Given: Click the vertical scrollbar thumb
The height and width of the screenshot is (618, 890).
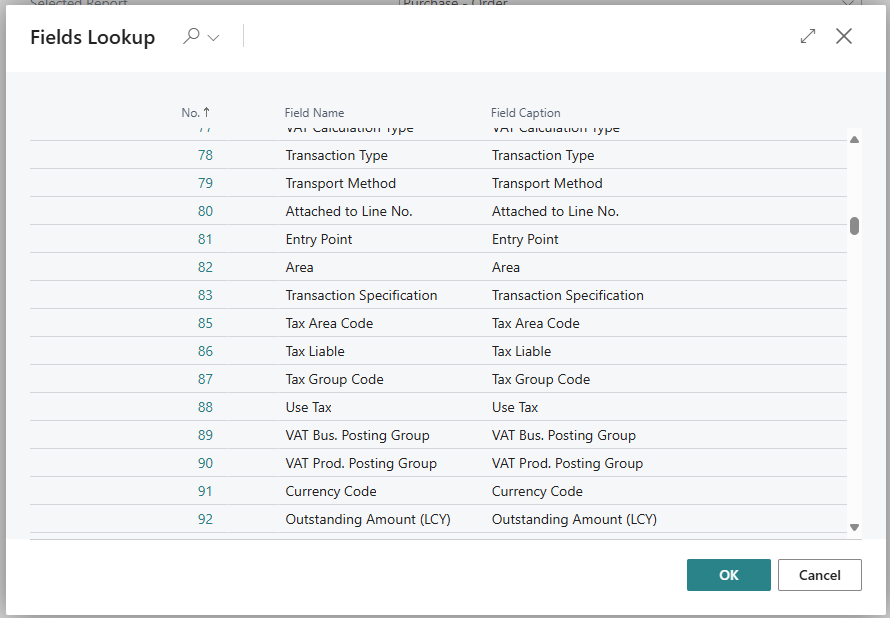Looking at the screenshot, I should (x=854, y=226).
